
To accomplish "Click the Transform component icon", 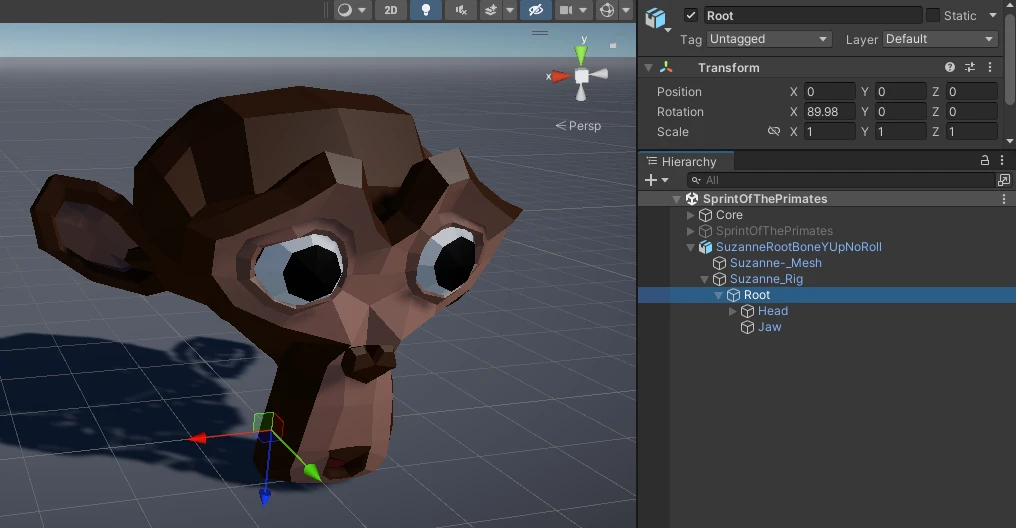I will 666,67.
